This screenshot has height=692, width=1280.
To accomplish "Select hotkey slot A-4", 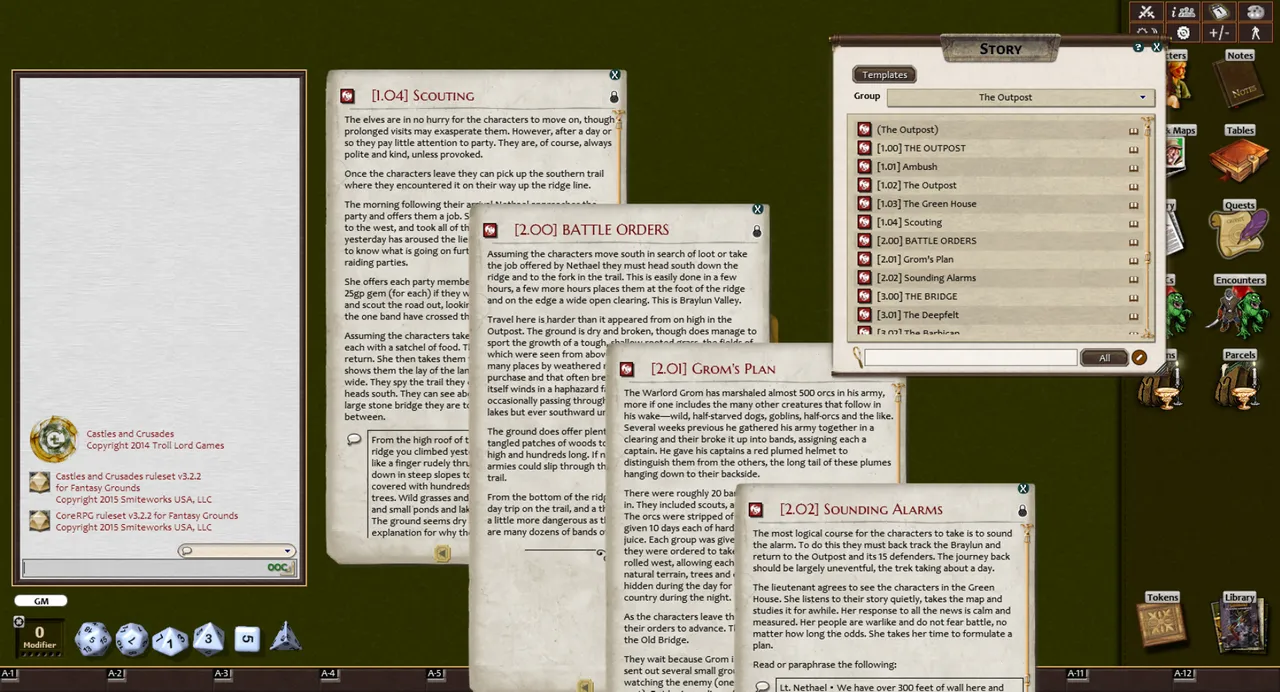I will point(329,674).
